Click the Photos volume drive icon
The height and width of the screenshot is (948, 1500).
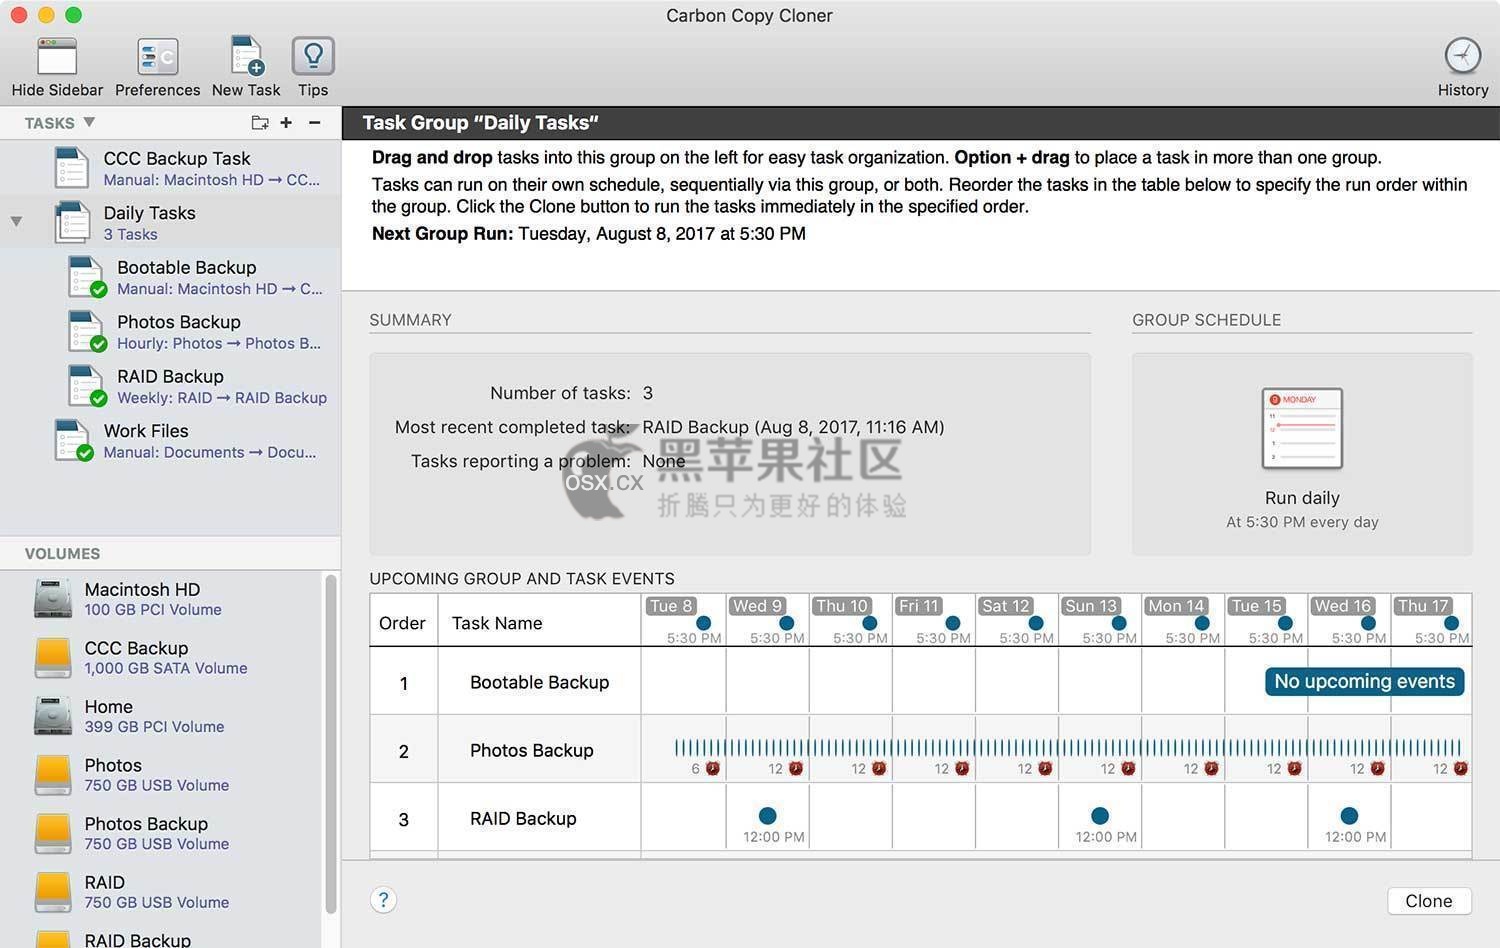[x=53, y=774]
